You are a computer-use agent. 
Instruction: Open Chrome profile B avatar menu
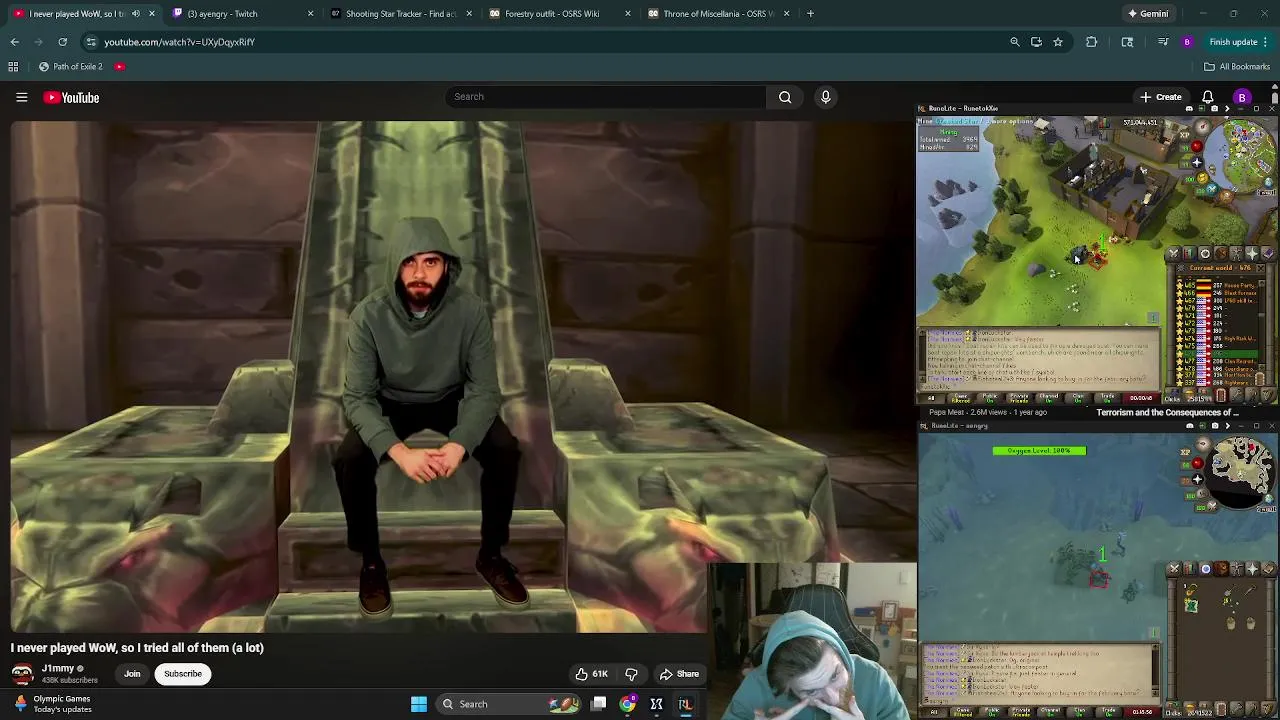[x=1187, y=42]
